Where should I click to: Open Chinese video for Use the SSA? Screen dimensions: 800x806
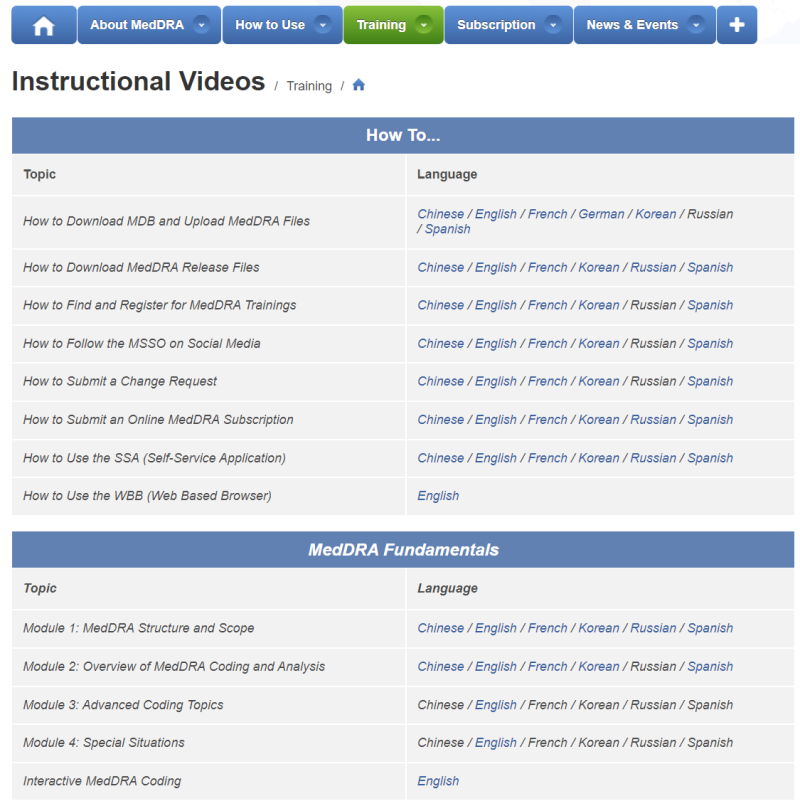441,458
